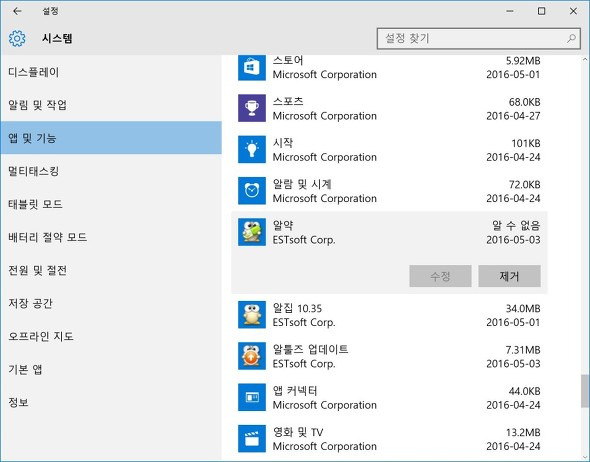Select the ALZip (알집 10.35) icon

252,315
